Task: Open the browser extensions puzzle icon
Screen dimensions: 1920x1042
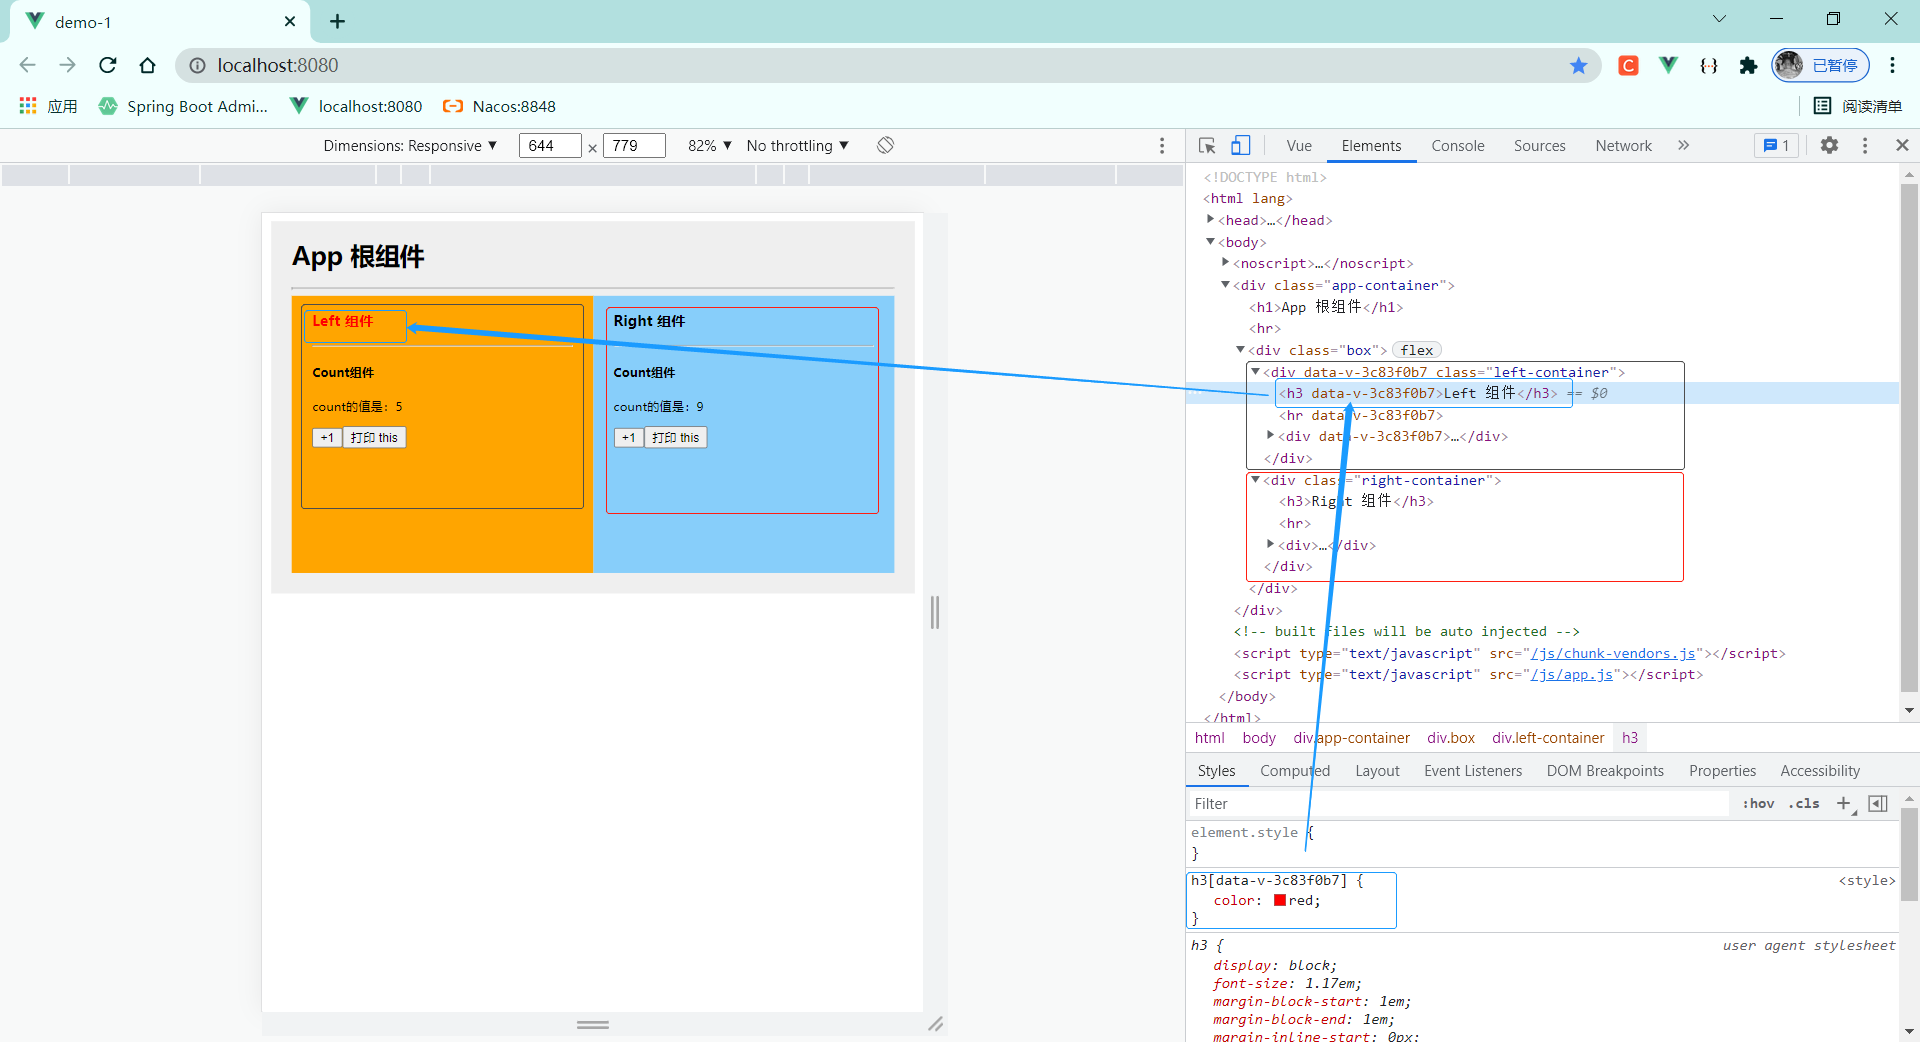Action: pyautogui.click(x=1748, y=66)
